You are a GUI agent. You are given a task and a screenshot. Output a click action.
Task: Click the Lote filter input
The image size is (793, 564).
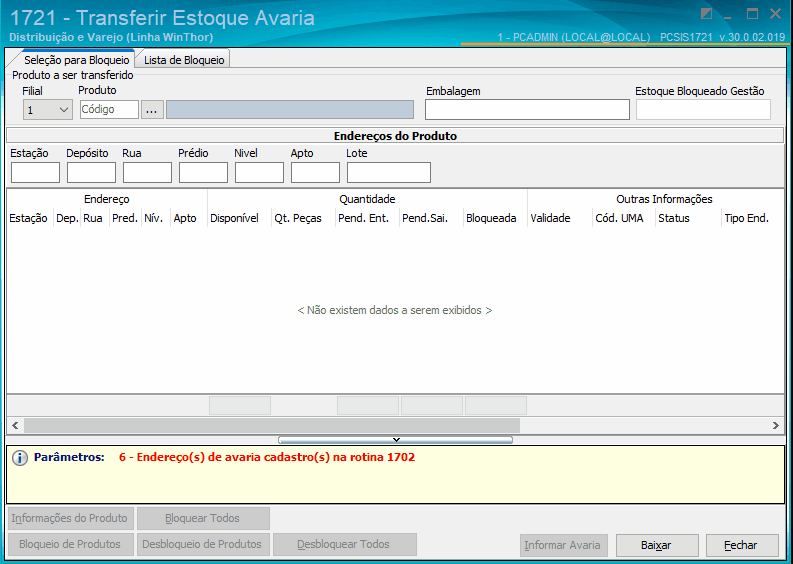click(389, 172)
